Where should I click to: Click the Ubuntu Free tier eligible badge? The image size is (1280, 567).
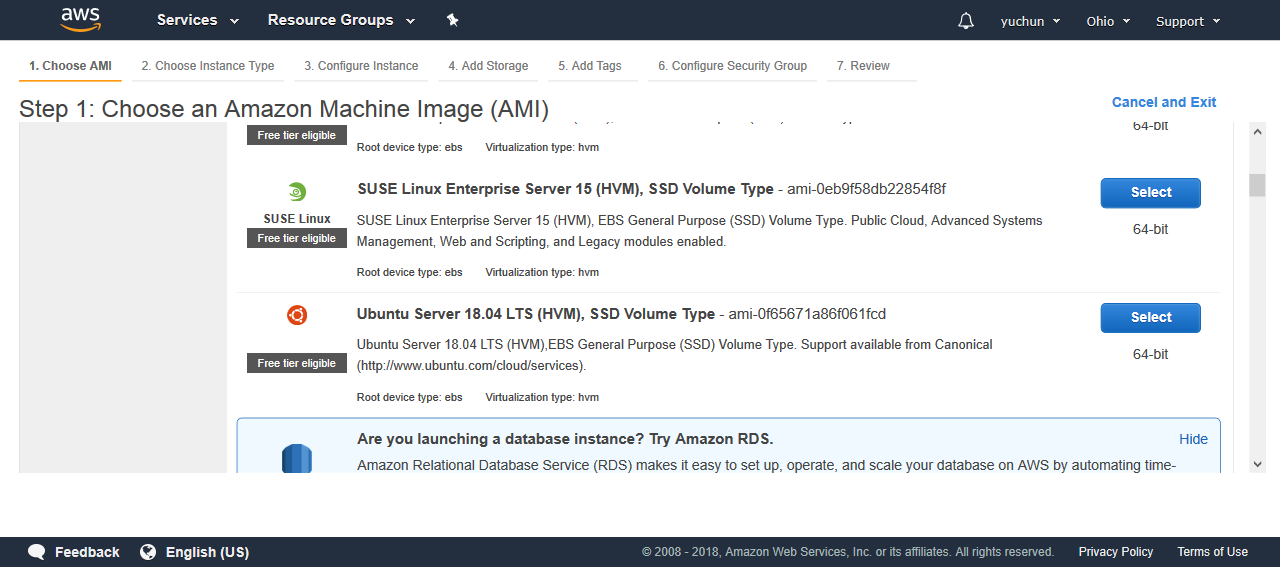(x=297, y=363)
